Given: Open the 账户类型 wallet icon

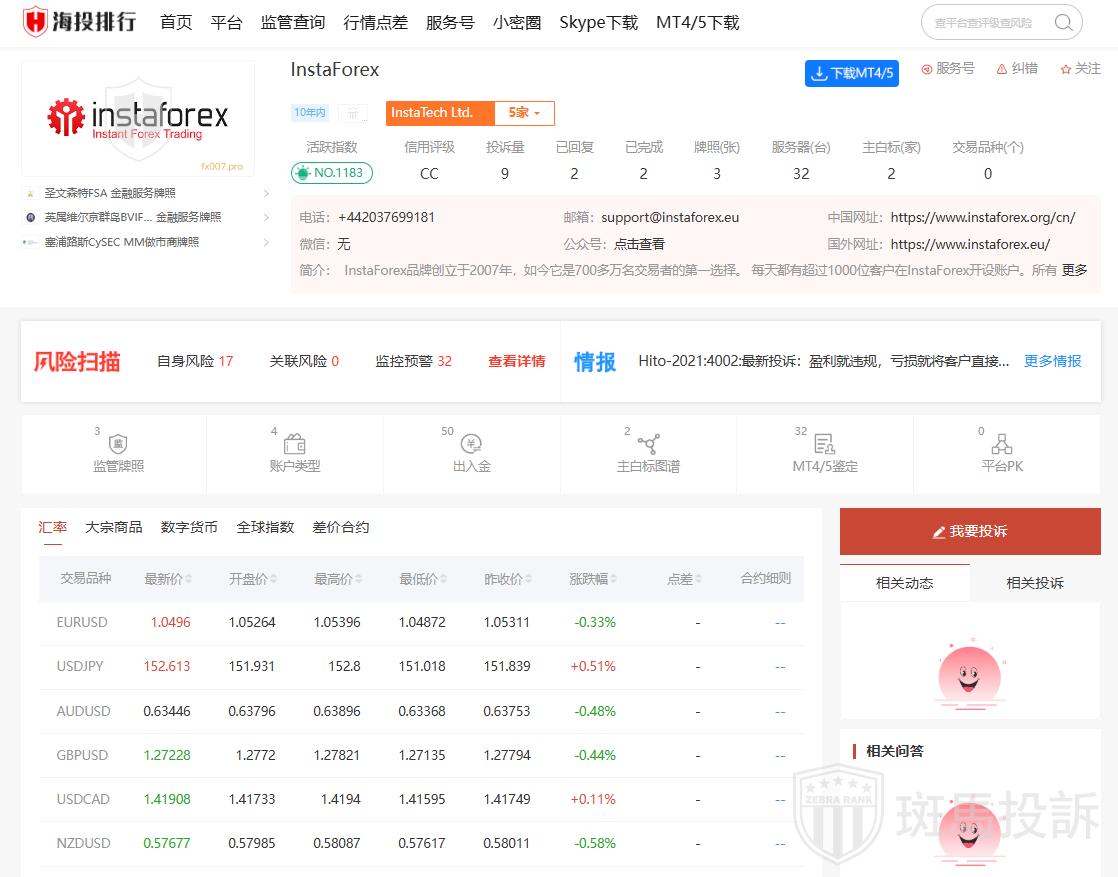Looking at the screenshot, I should pyautogui.click(x=295, y=444).
